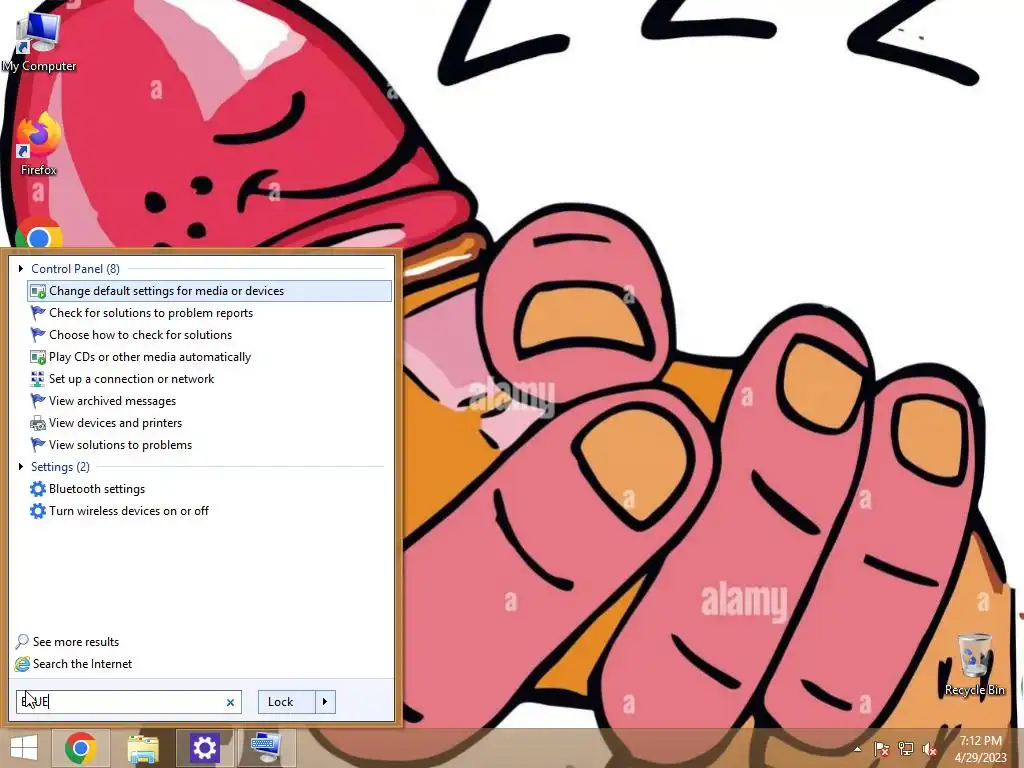Screen dimensions: 1024x768
Task: Clear the search box with the X
Action: 230,702
